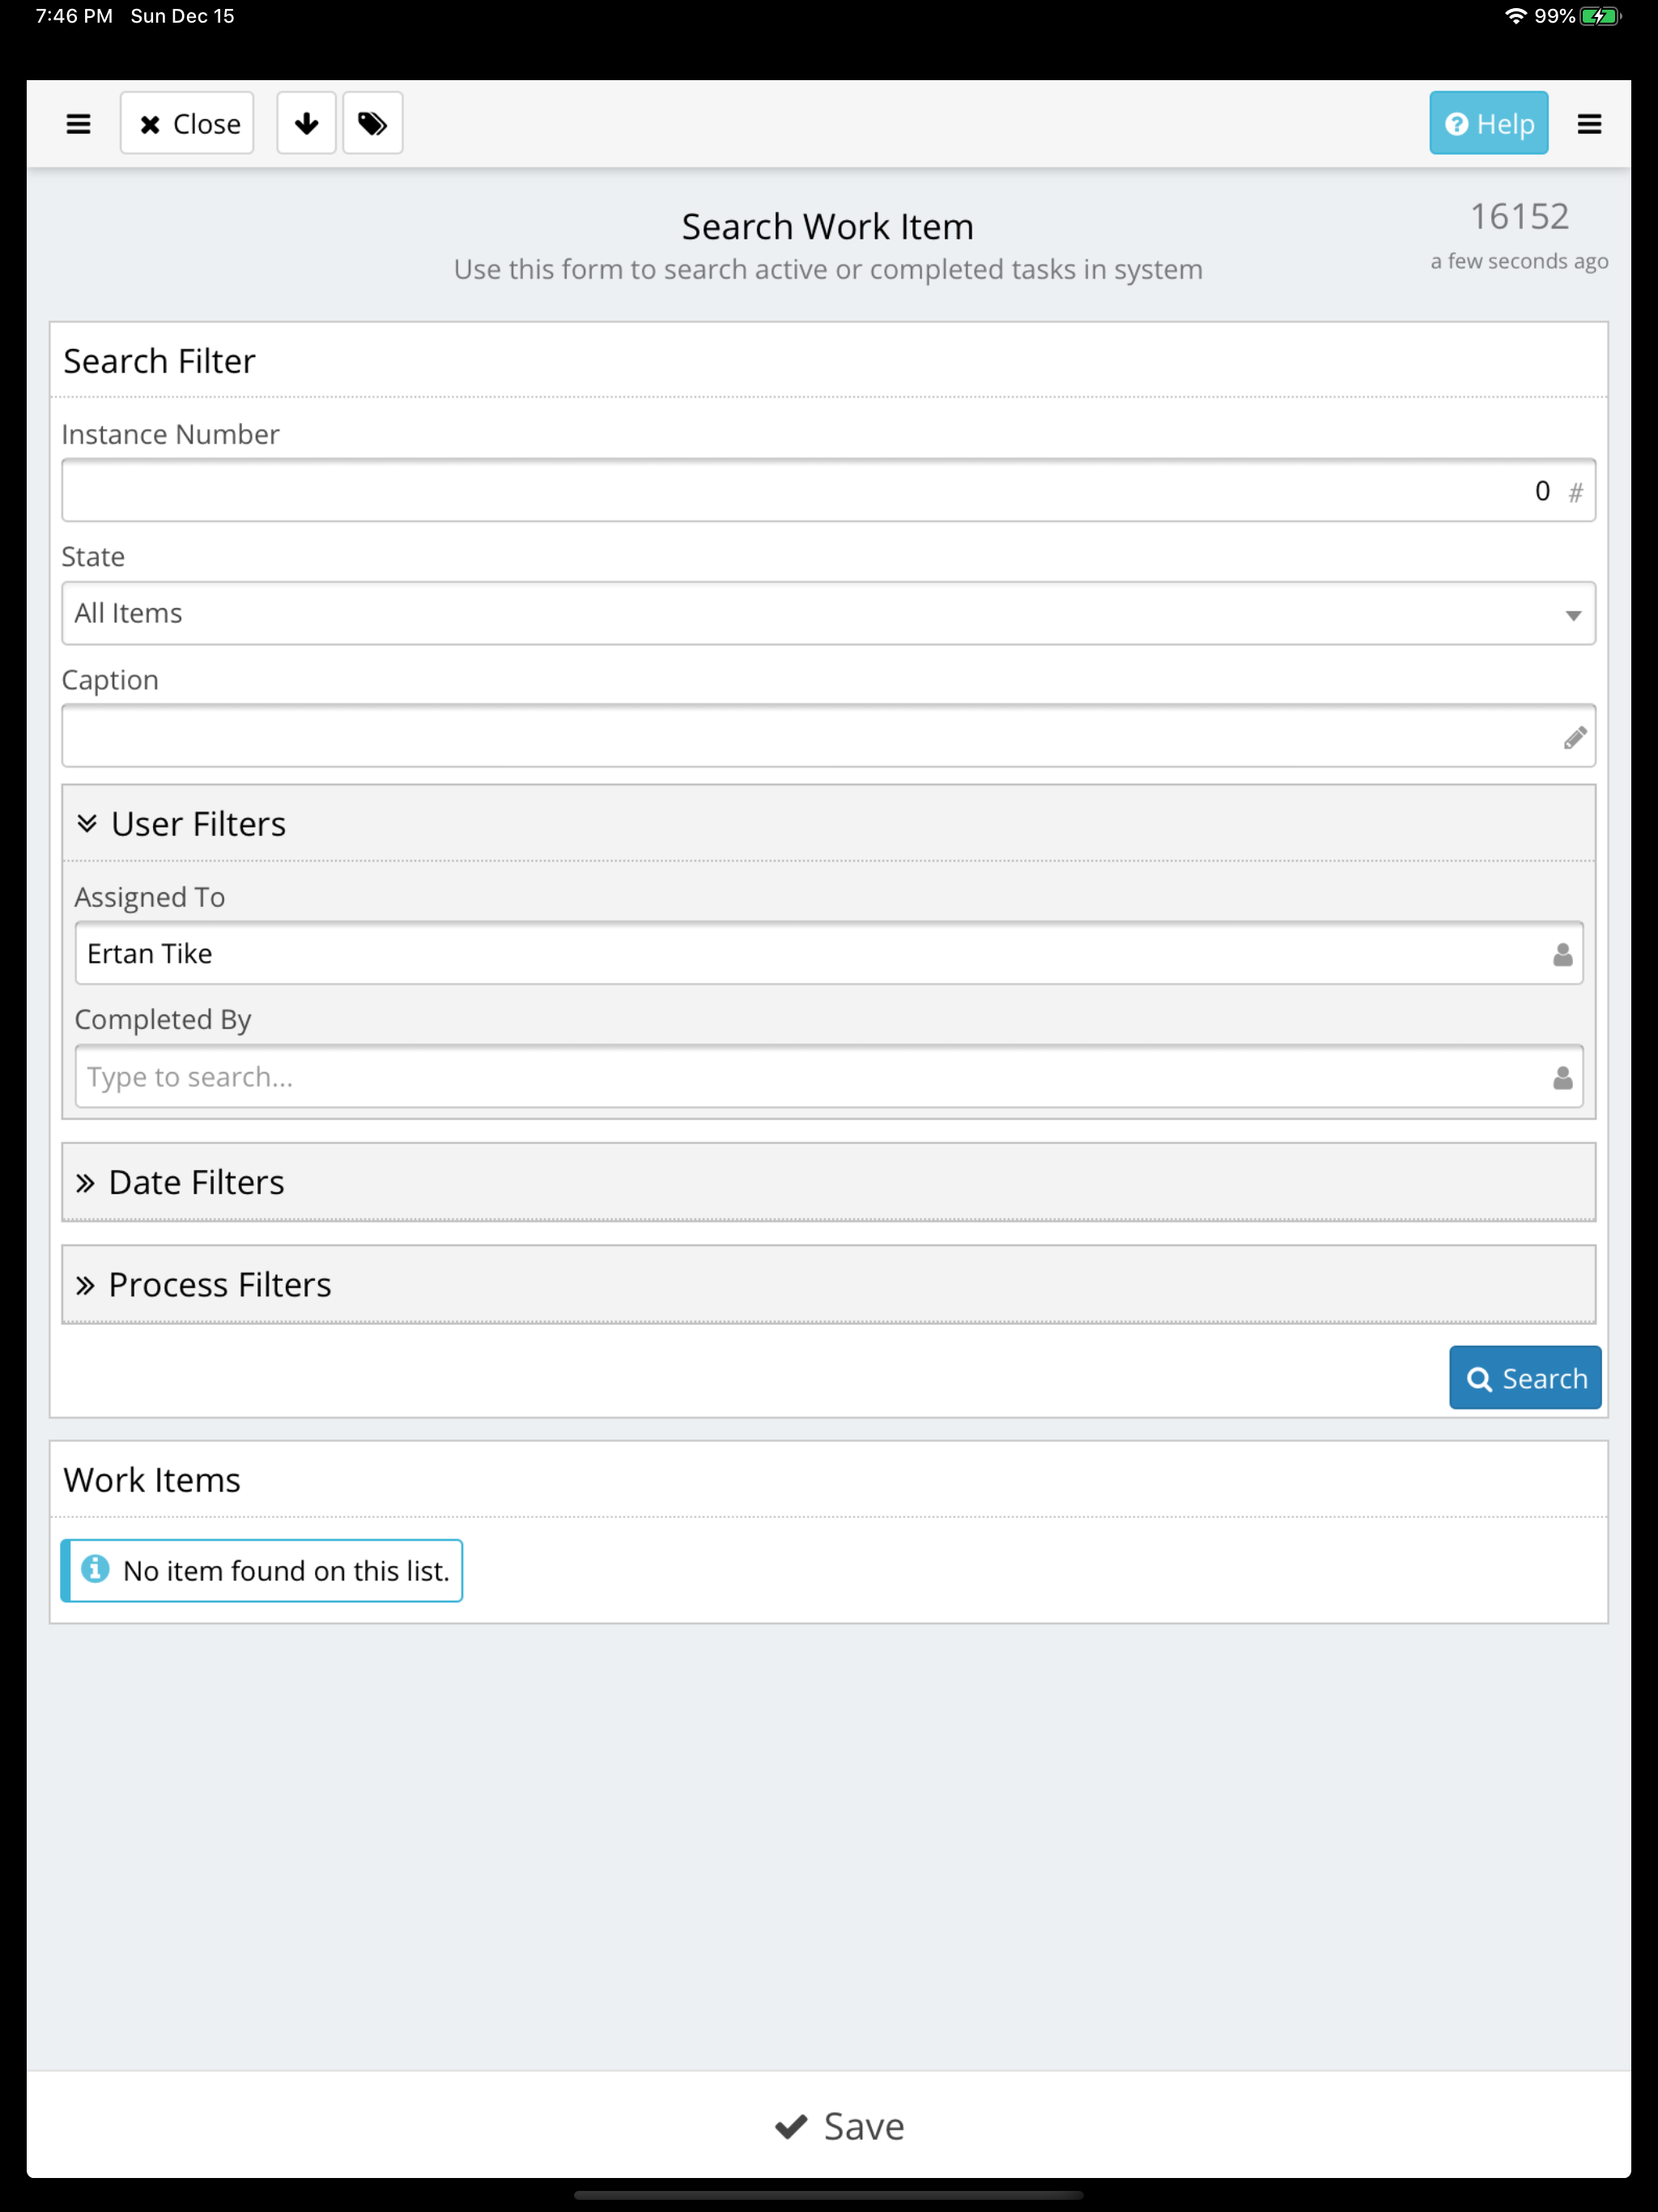Click the blue Search button
This screenshot has height=2212, width=1658.
tap(1524, 1377)
